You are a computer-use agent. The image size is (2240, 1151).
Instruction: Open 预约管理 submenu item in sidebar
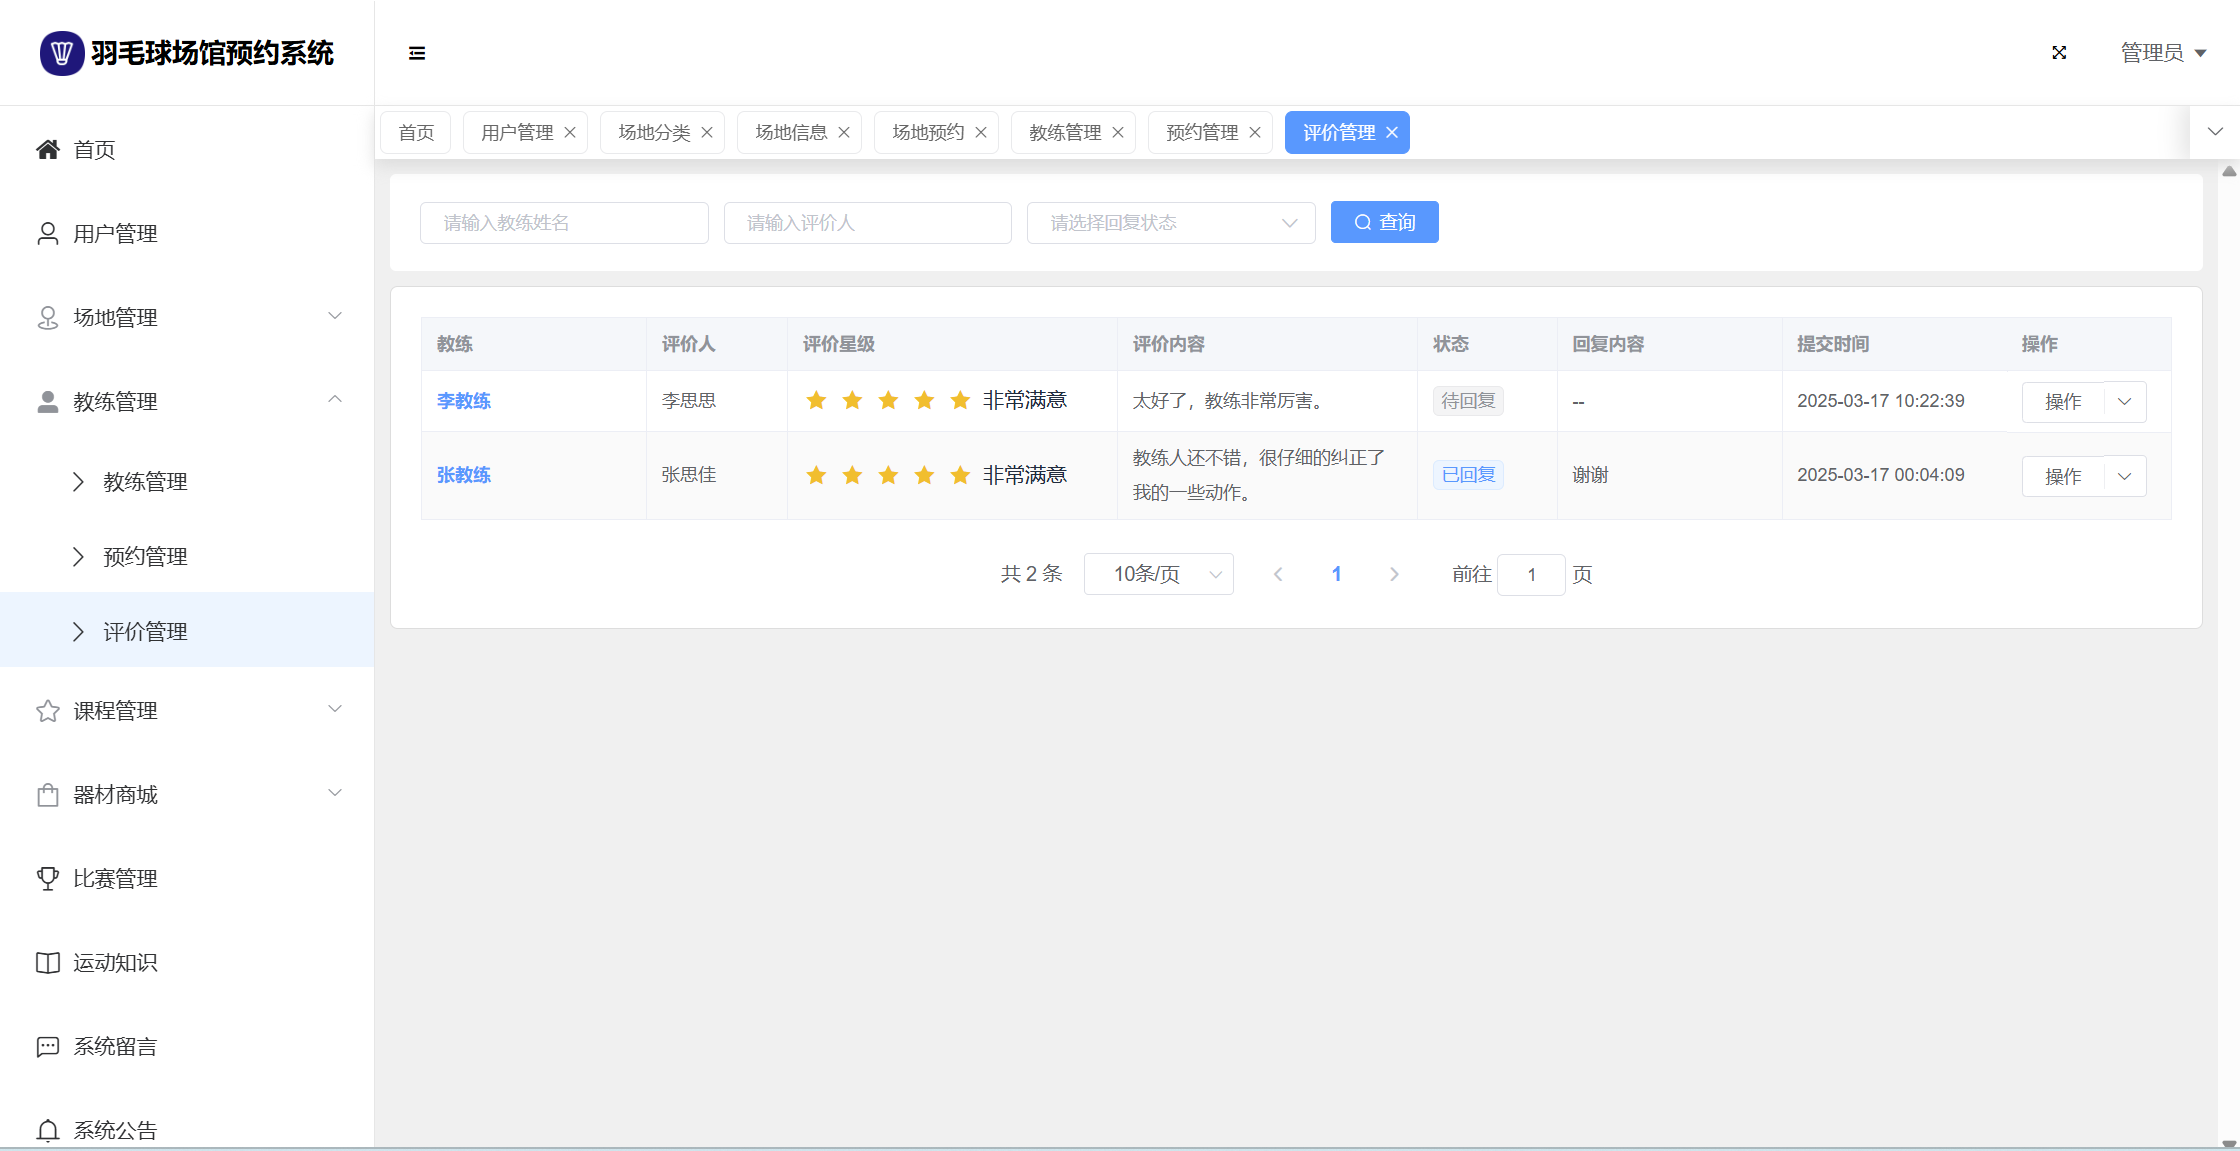[146, 557]
